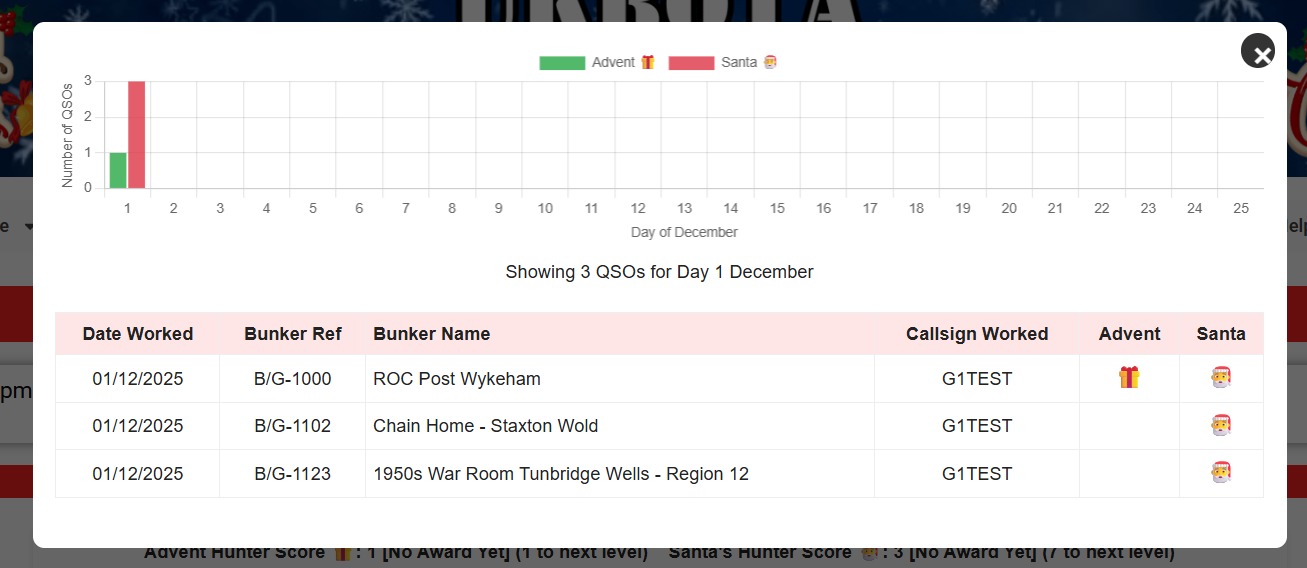Close the QSO details popup

point(1257,51)
